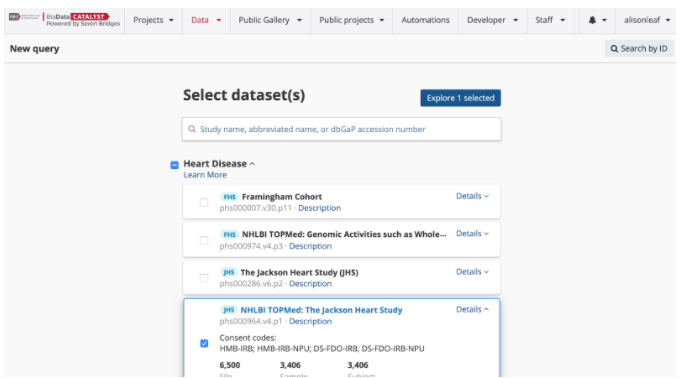Viewport: 682px width, 378px height.
Task: Click the 6,500 file count value
Action: (230, 365)
